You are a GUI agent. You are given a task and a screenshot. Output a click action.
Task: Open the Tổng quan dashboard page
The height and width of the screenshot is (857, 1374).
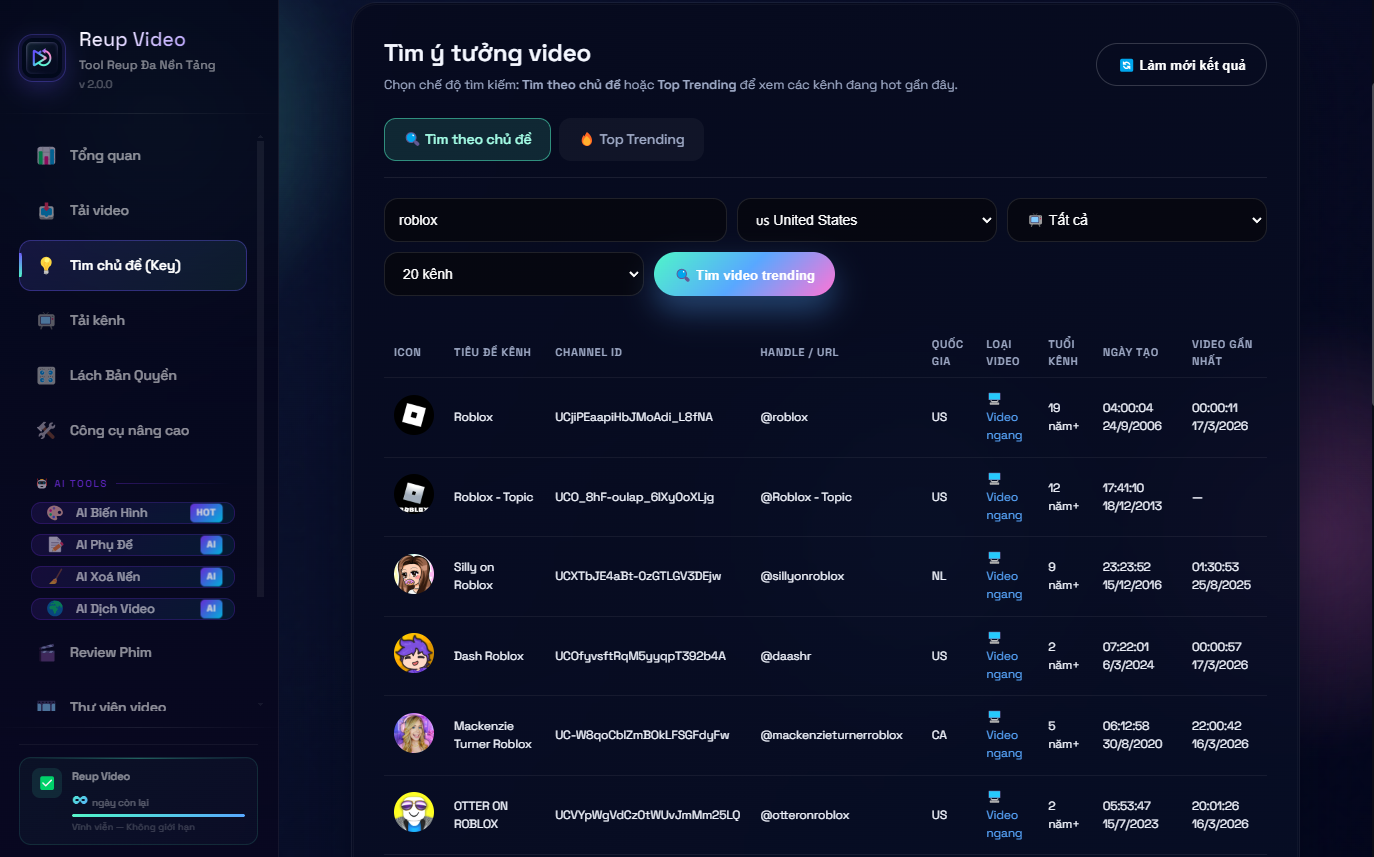click(105, 156)
